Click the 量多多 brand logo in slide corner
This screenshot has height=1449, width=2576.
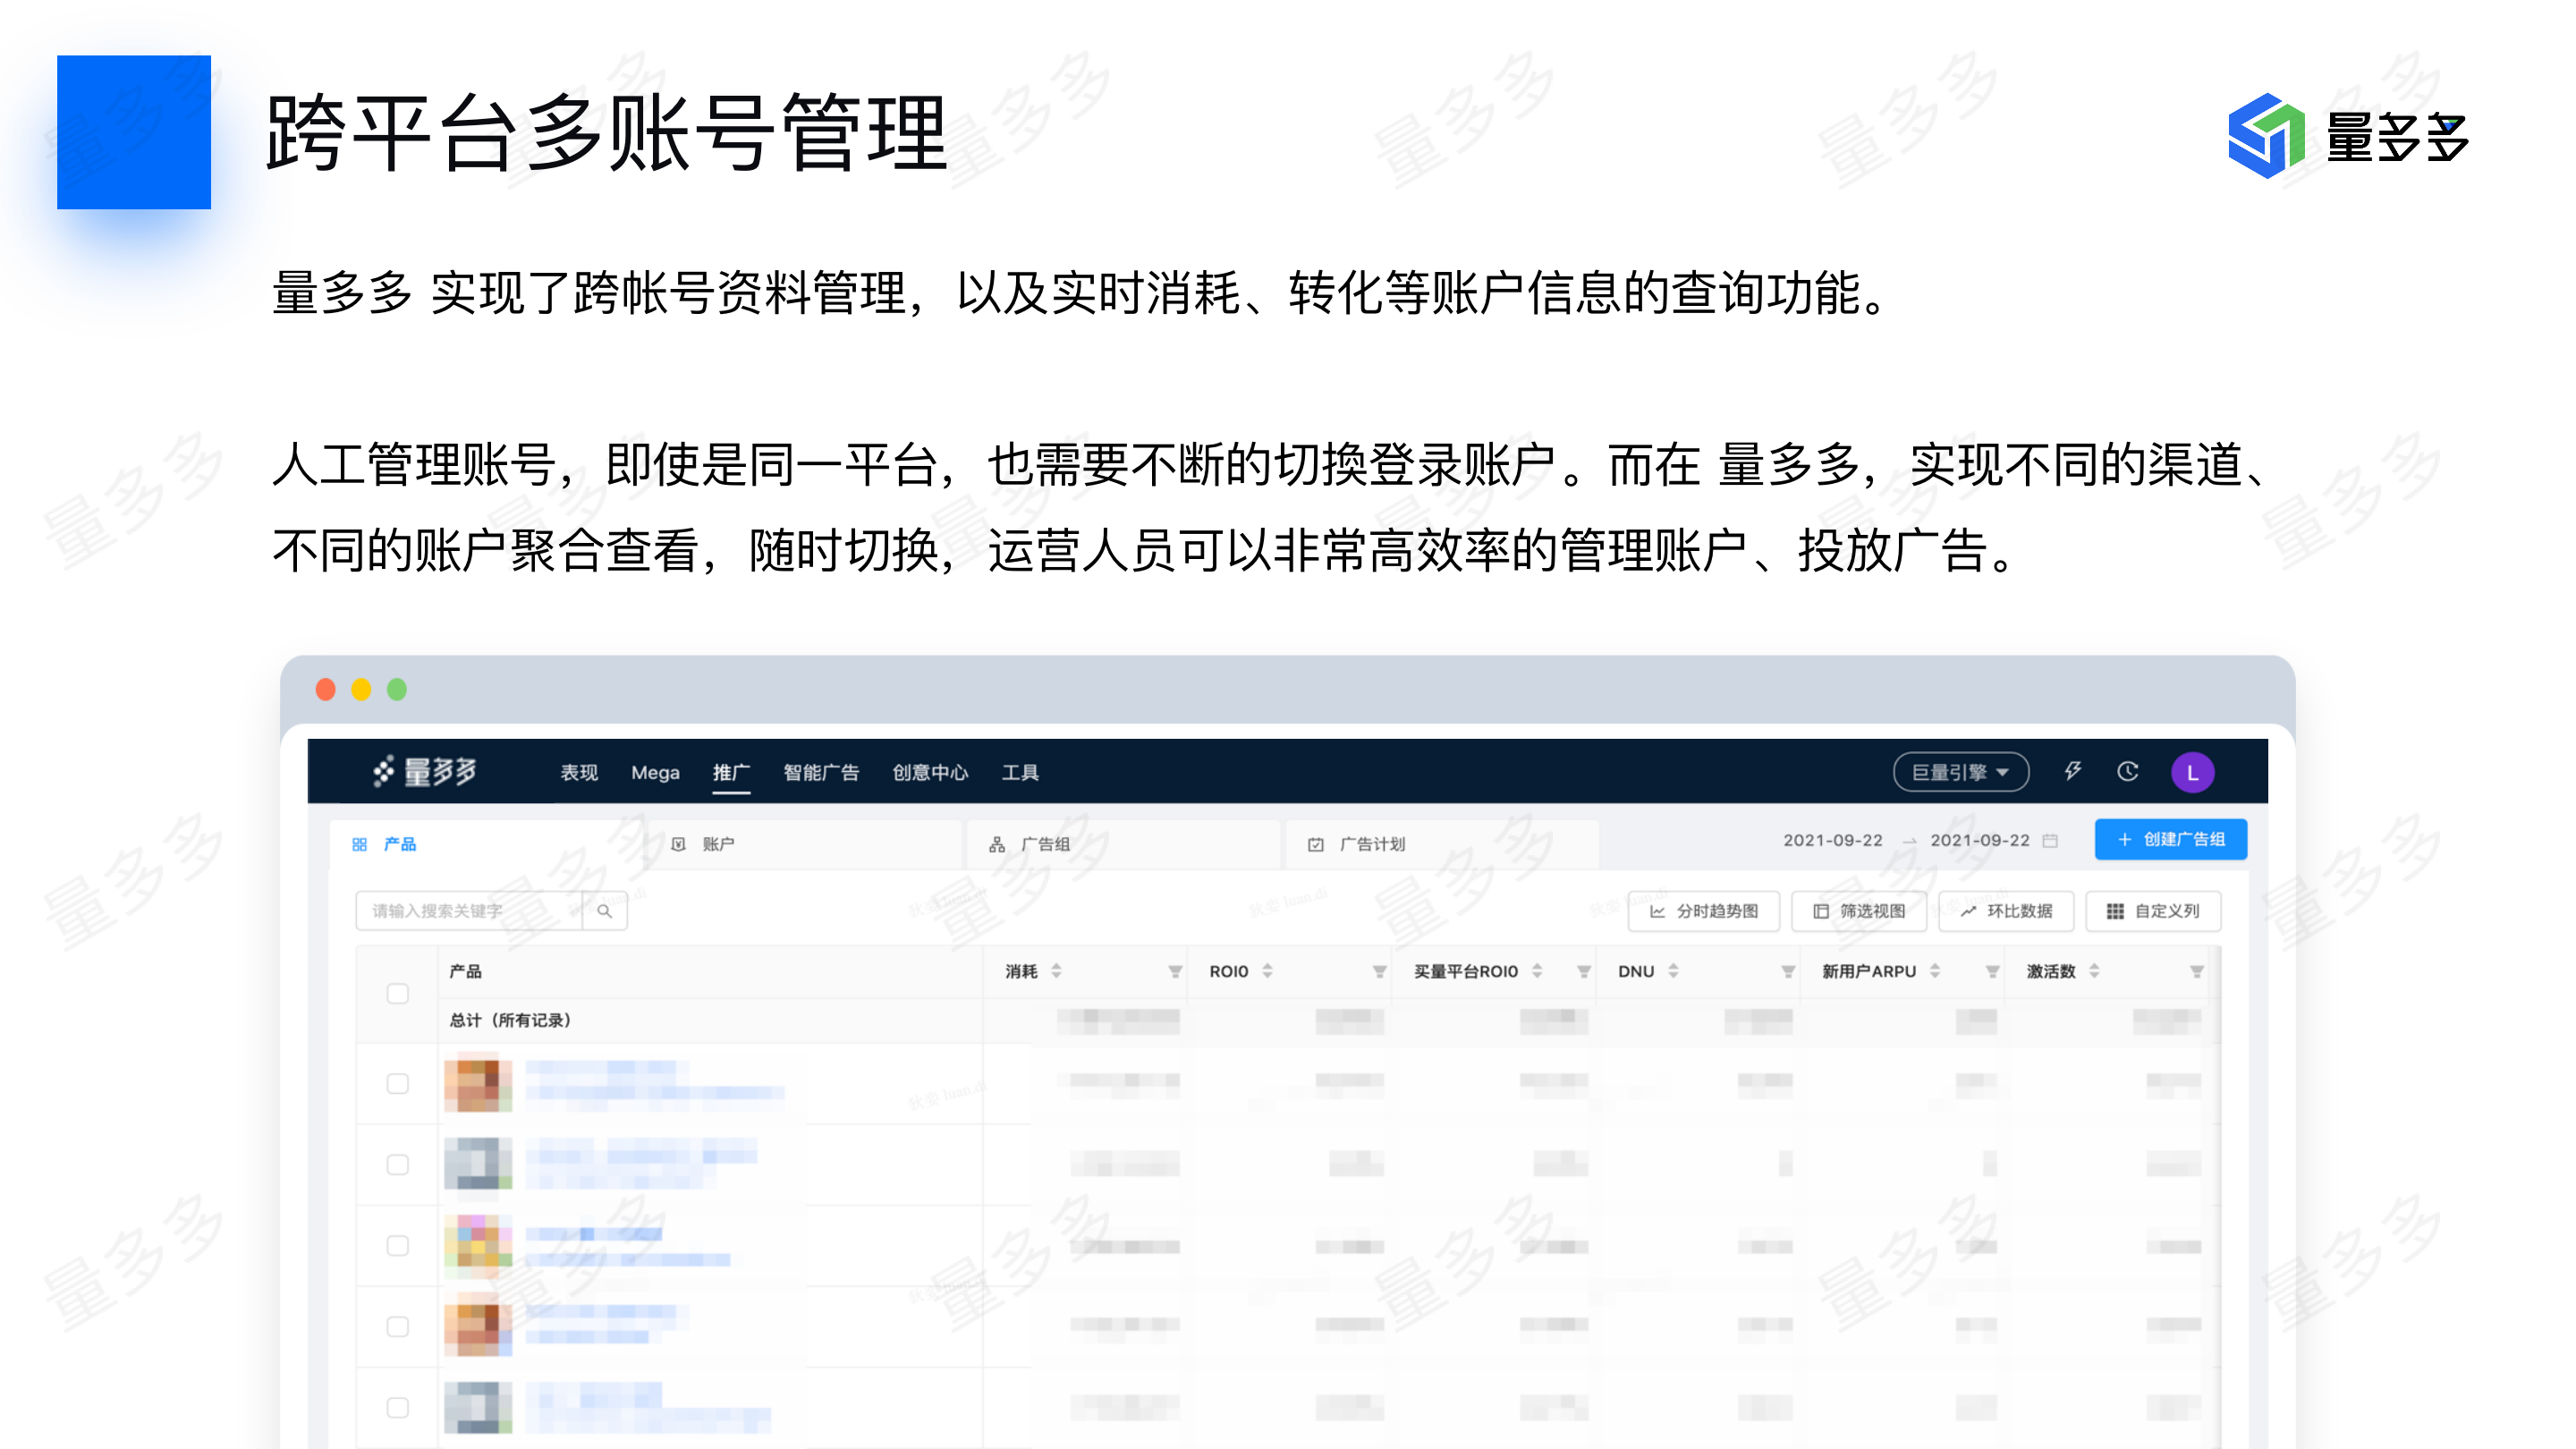click(x=2348, y=136)
